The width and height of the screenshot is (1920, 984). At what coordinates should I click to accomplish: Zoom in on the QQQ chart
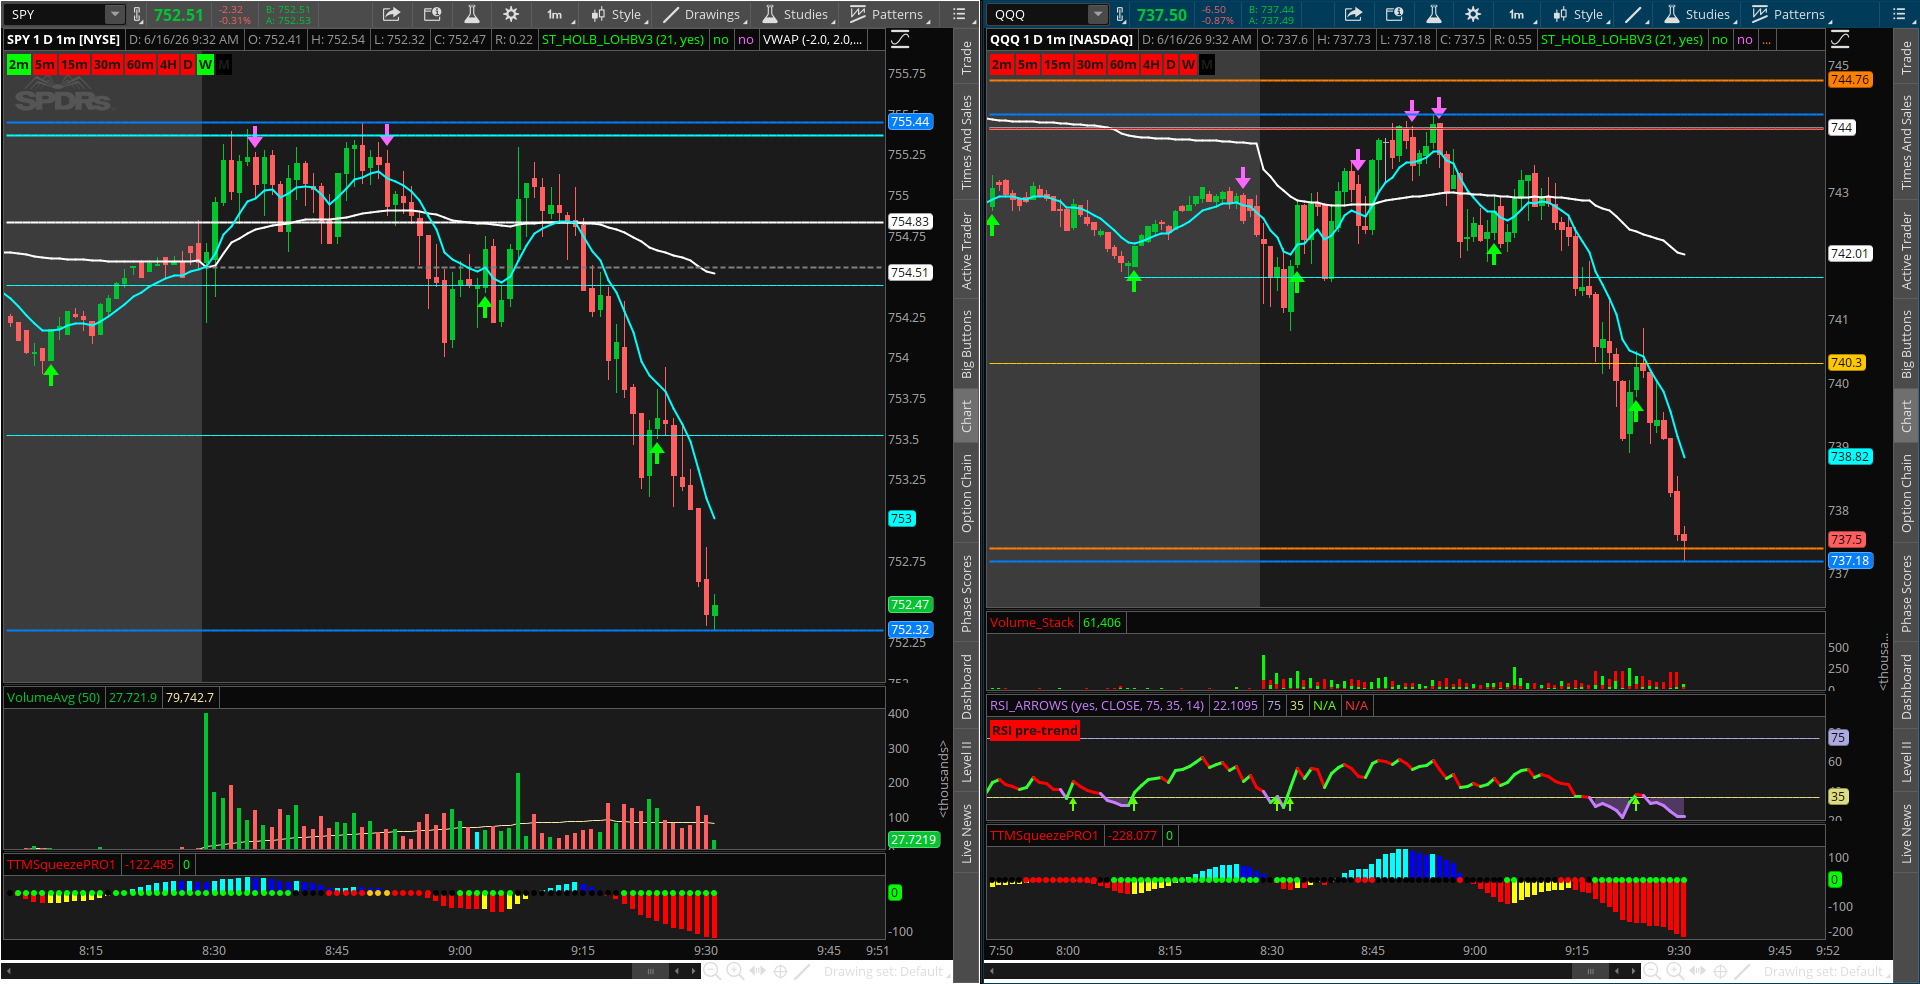[x=1675, y=971]
